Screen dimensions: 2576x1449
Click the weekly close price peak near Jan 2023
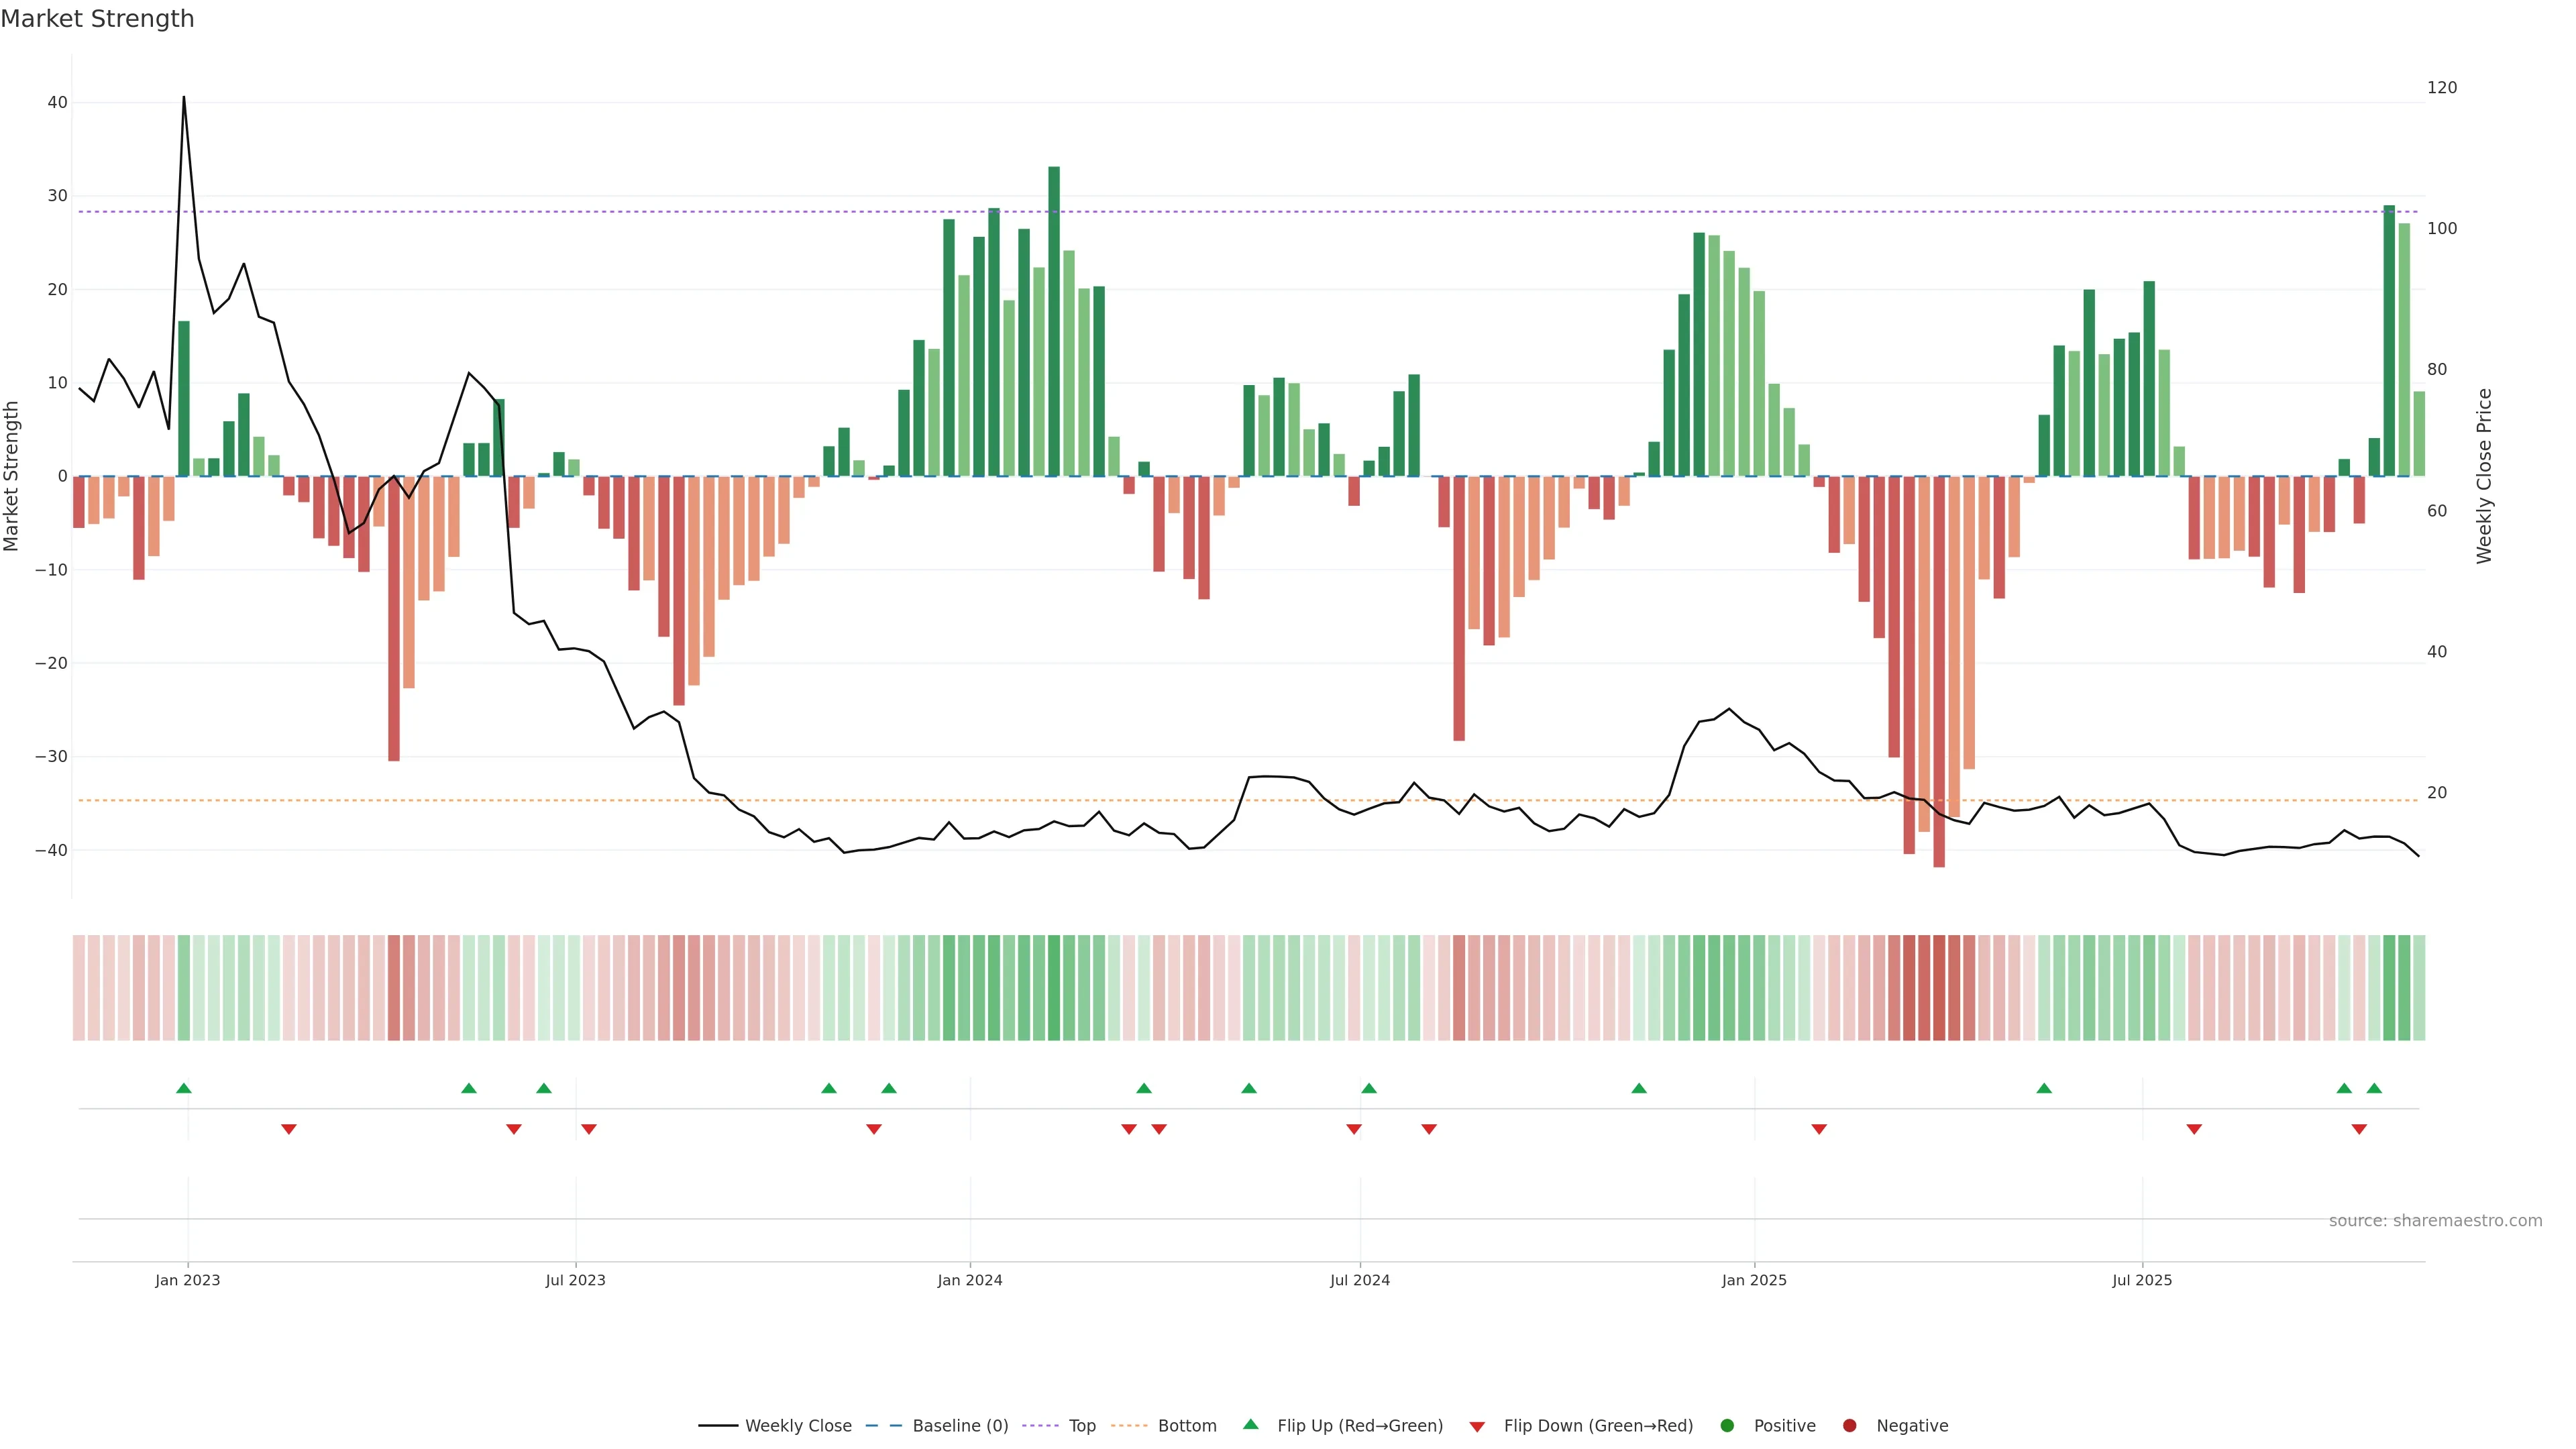pos(184,98)
